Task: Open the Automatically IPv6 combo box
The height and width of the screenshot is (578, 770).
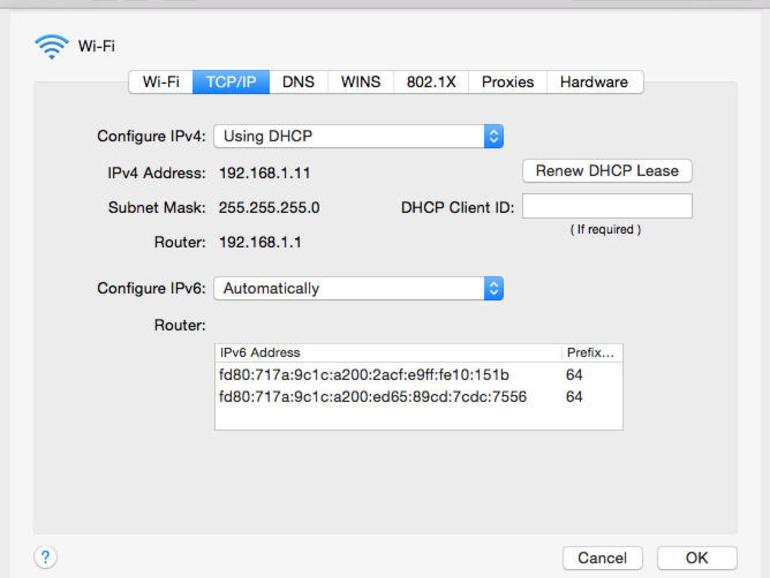Action: coord(358,288)
